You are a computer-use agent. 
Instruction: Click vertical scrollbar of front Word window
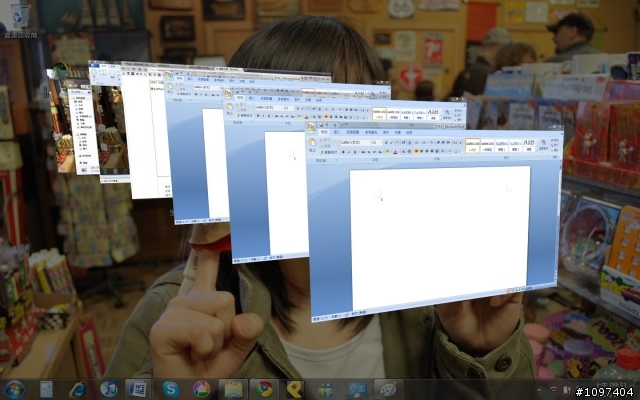[558, 220]
